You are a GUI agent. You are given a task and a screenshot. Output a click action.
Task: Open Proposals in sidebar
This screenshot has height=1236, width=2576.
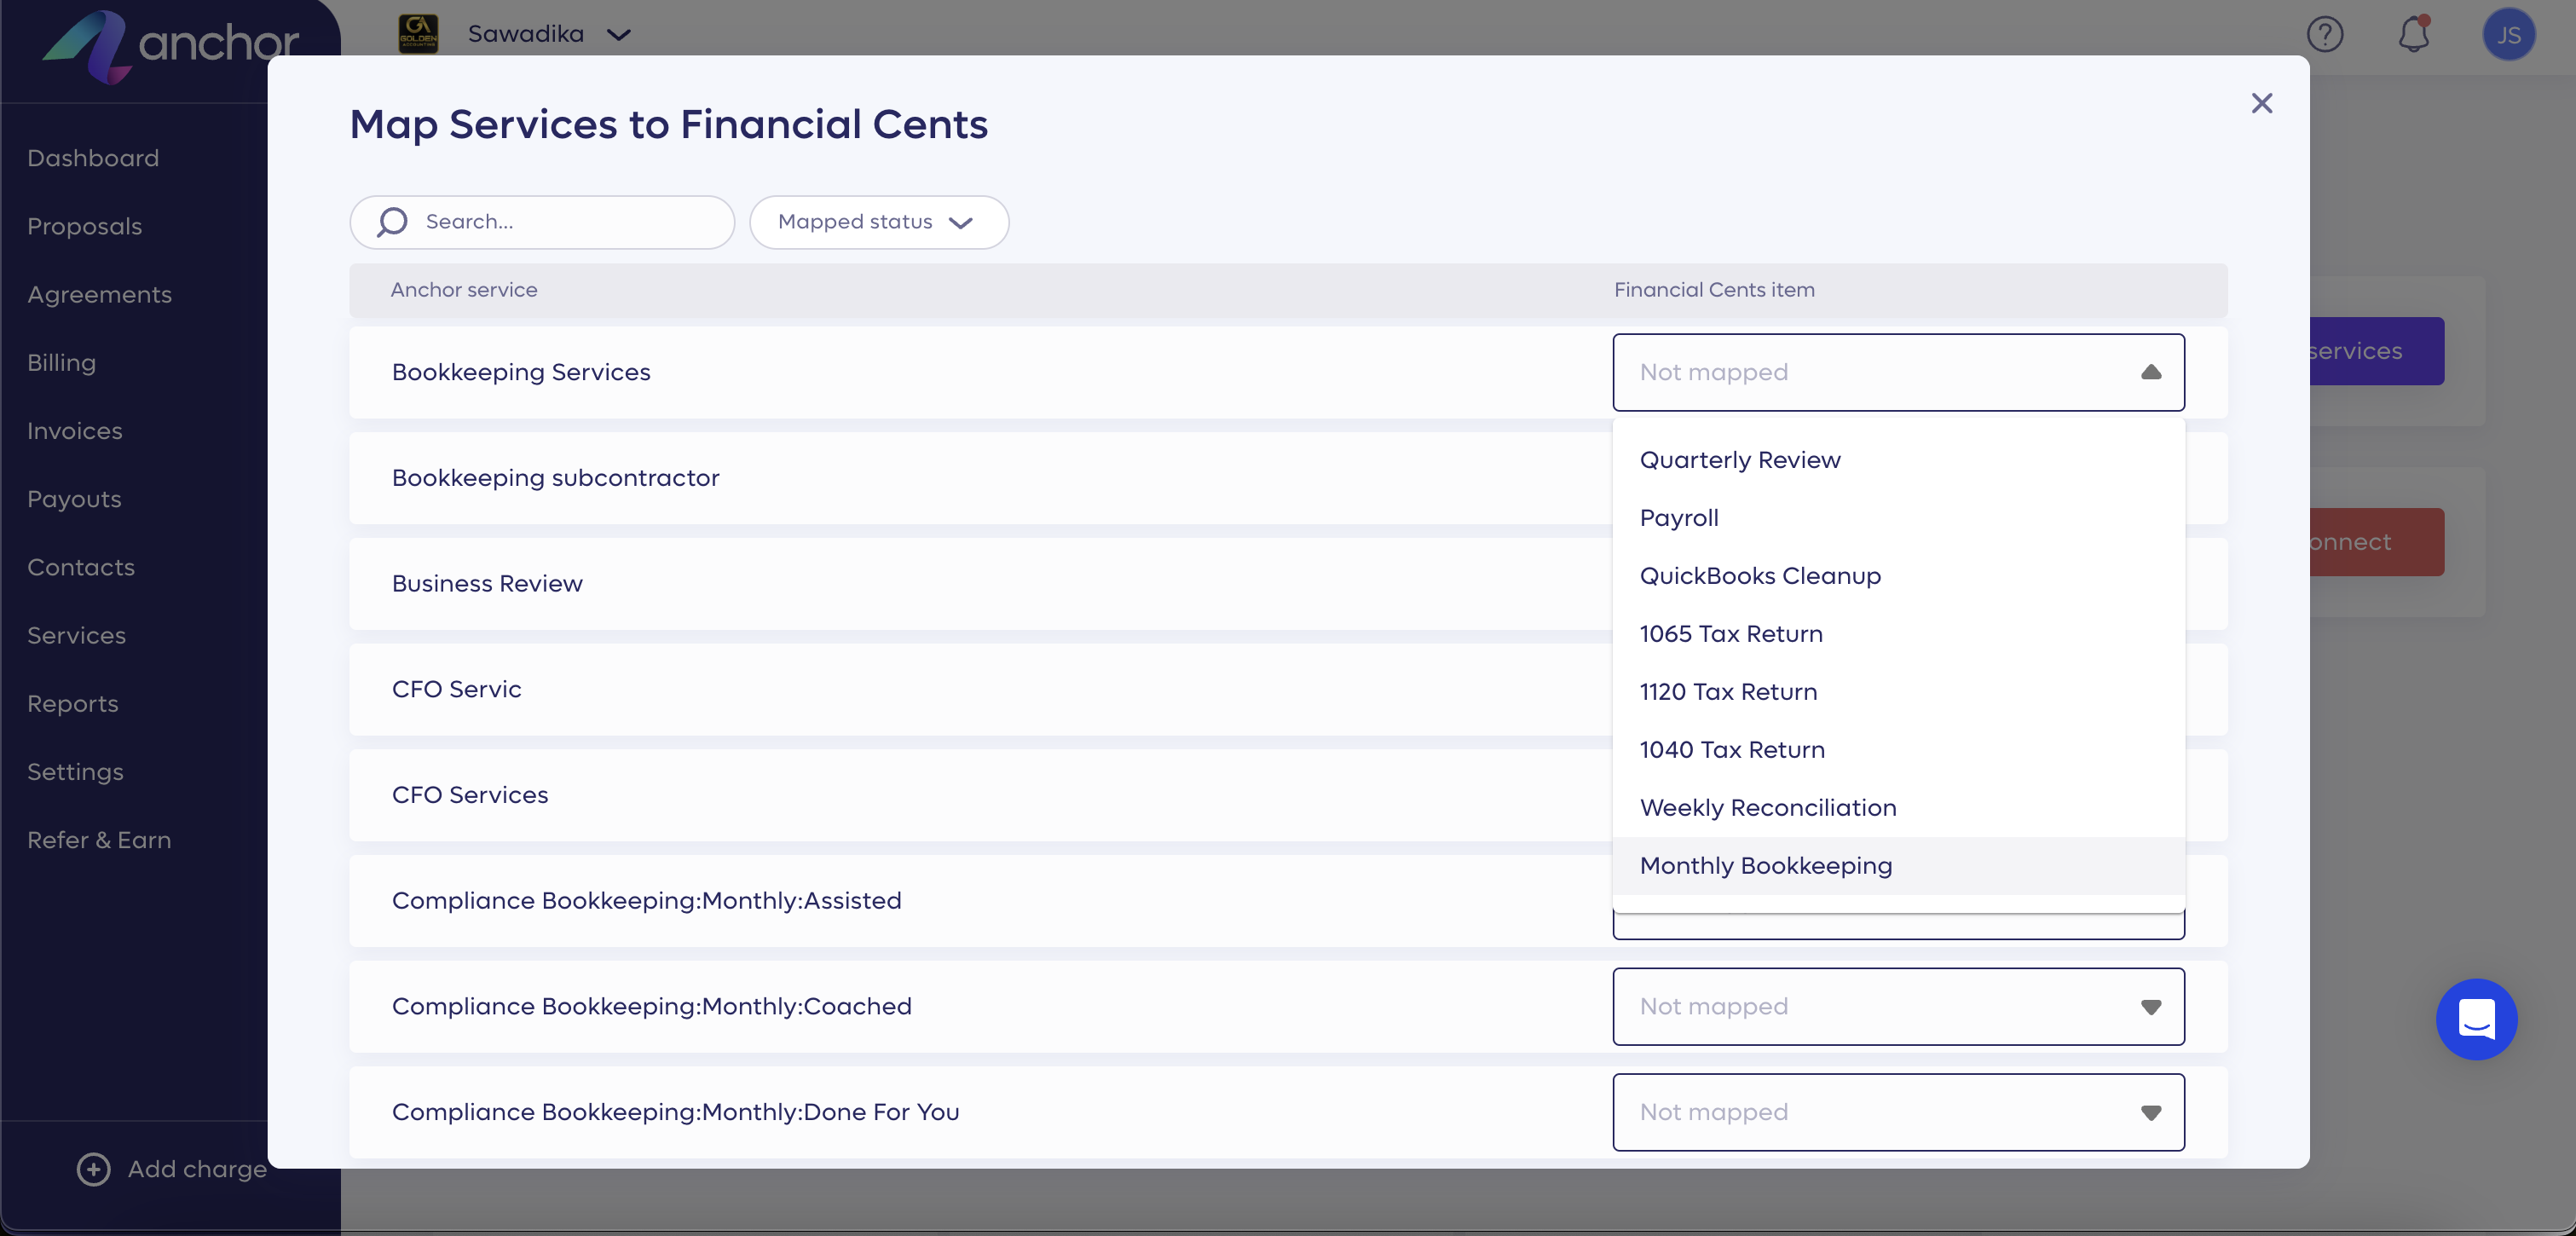pyautogui.click(x=84, y=226)
